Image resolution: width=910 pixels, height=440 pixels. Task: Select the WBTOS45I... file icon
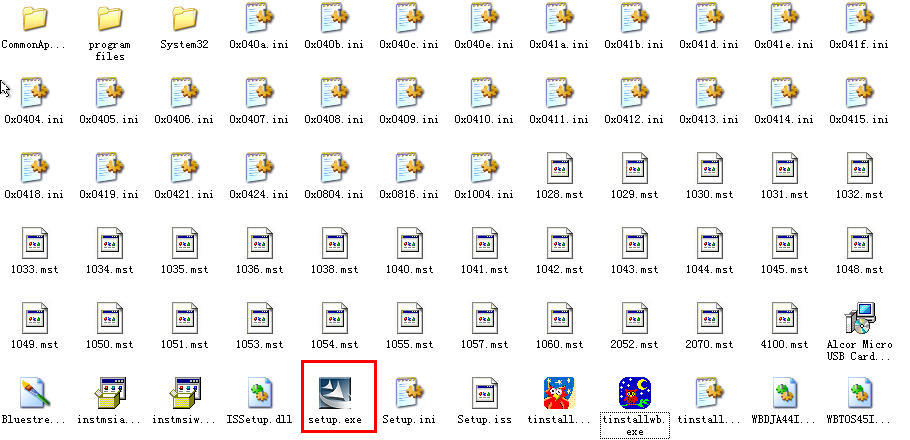[860, 393]
